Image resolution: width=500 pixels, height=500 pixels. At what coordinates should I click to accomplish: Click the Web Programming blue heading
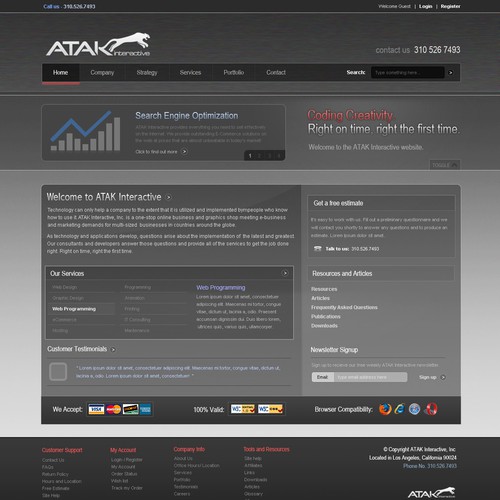221,288
